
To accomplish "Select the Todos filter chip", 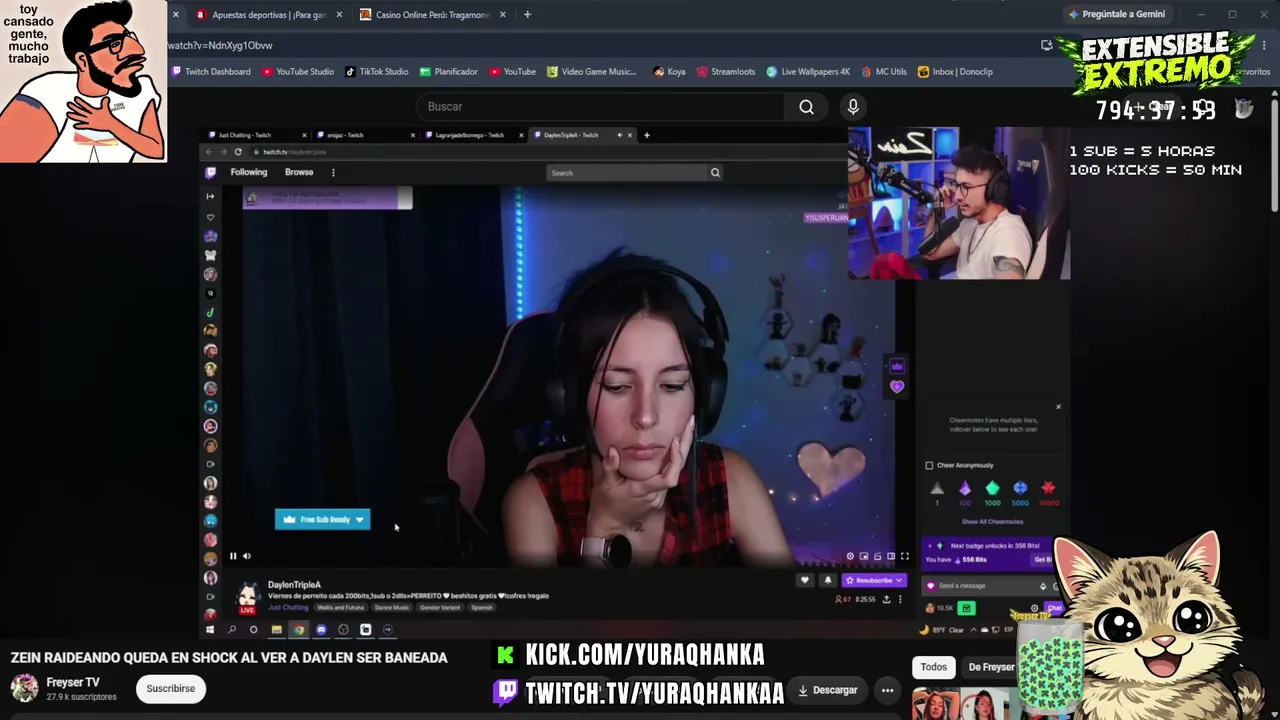I will coord(933,667).
